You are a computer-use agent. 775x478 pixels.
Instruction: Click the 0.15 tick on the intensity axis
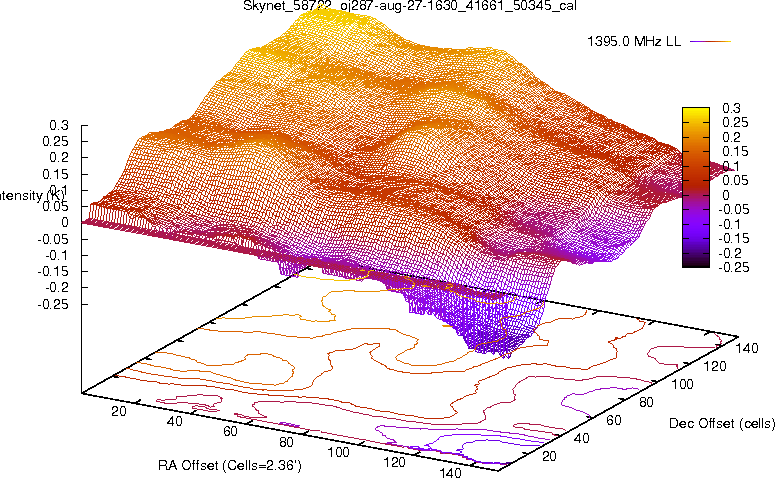pos(55,174)
